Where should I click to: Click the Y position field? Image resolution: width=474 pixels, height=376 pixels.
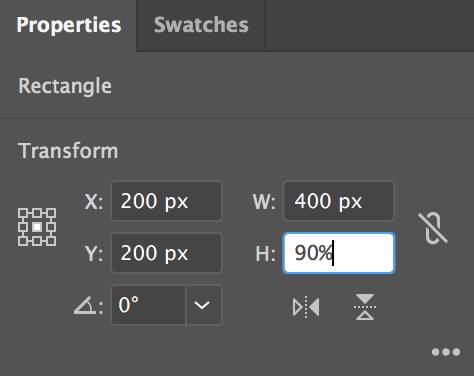(x=166, y=253)
